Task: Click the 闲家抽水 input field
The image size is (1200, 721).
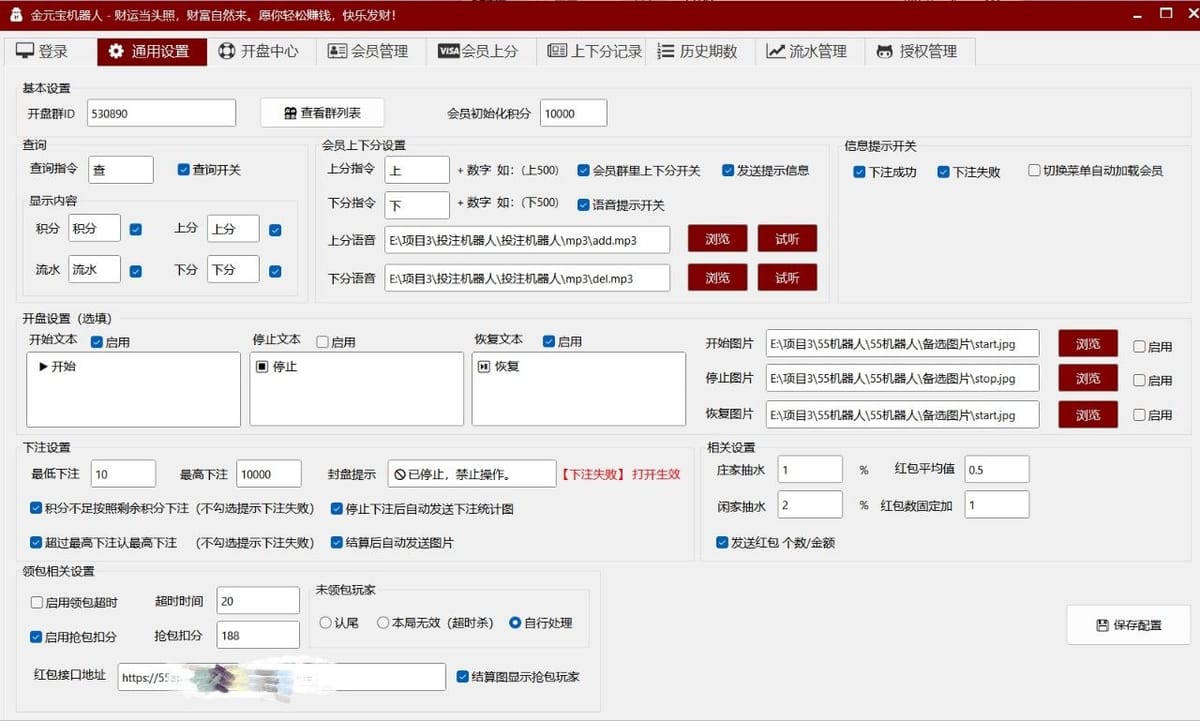Action: click(x=810, y=505)
